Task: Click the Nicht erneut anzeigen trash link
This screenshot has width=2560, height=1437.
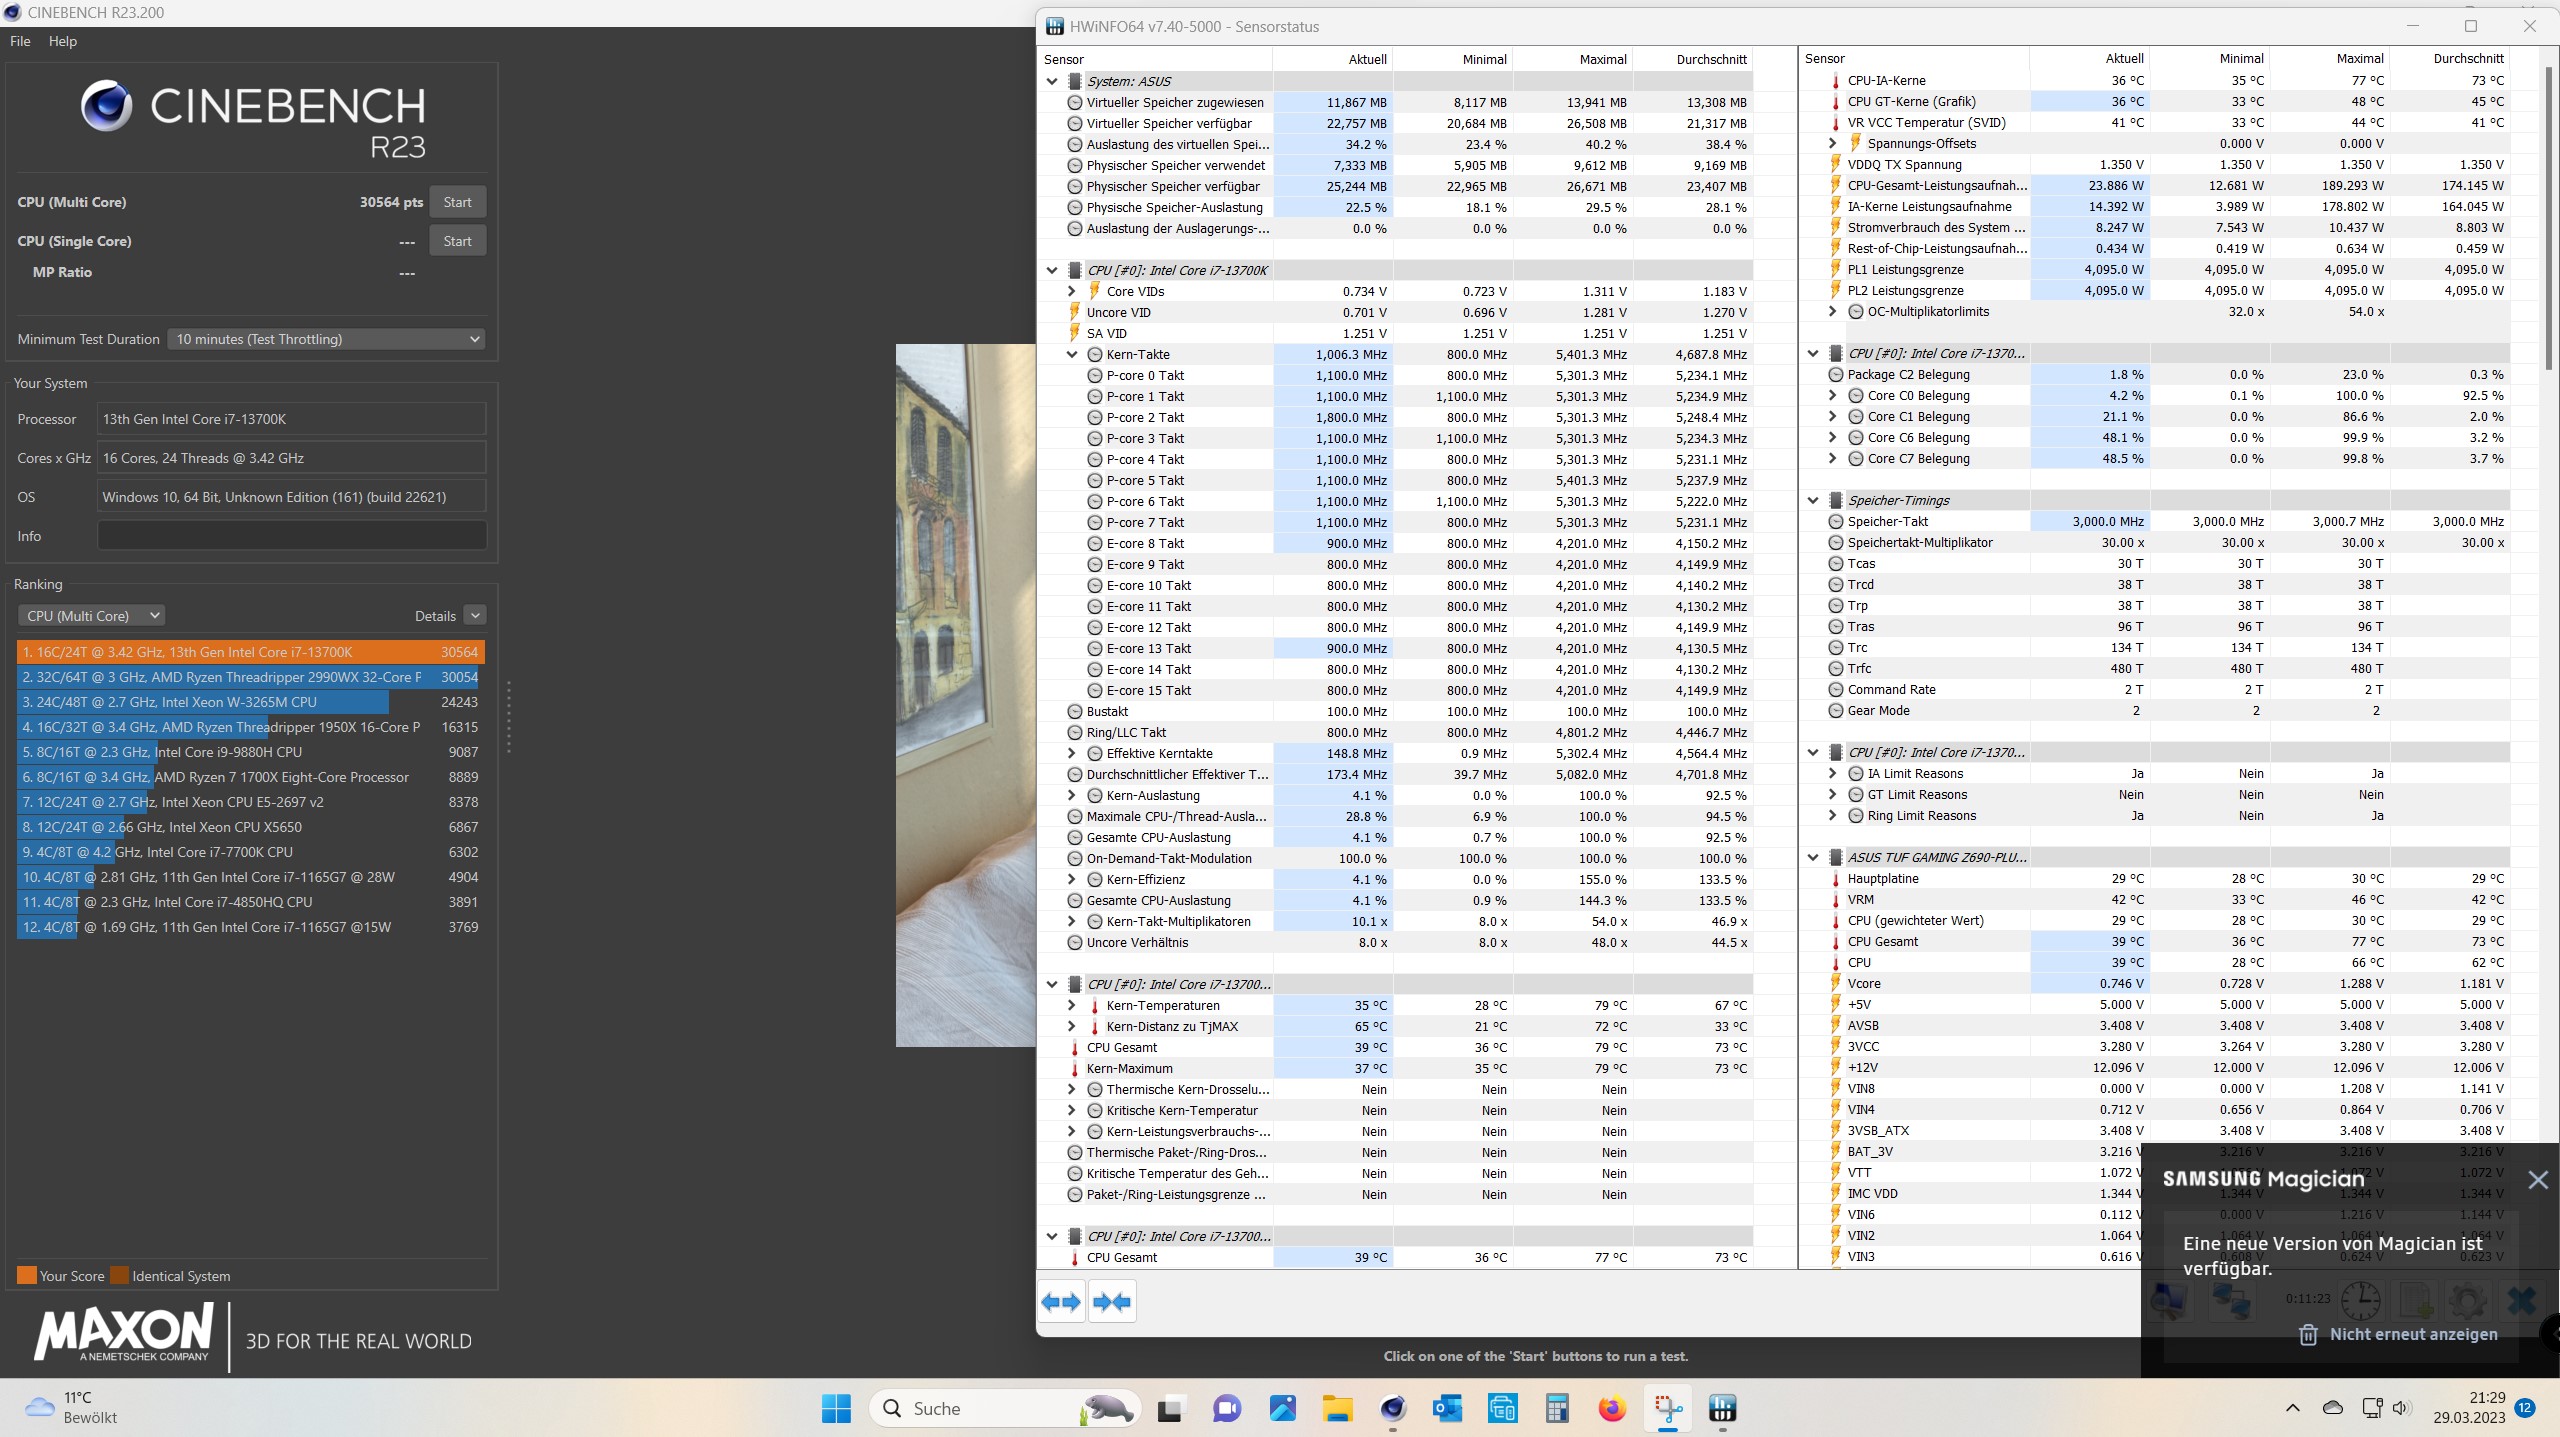Action: 2398,1334
